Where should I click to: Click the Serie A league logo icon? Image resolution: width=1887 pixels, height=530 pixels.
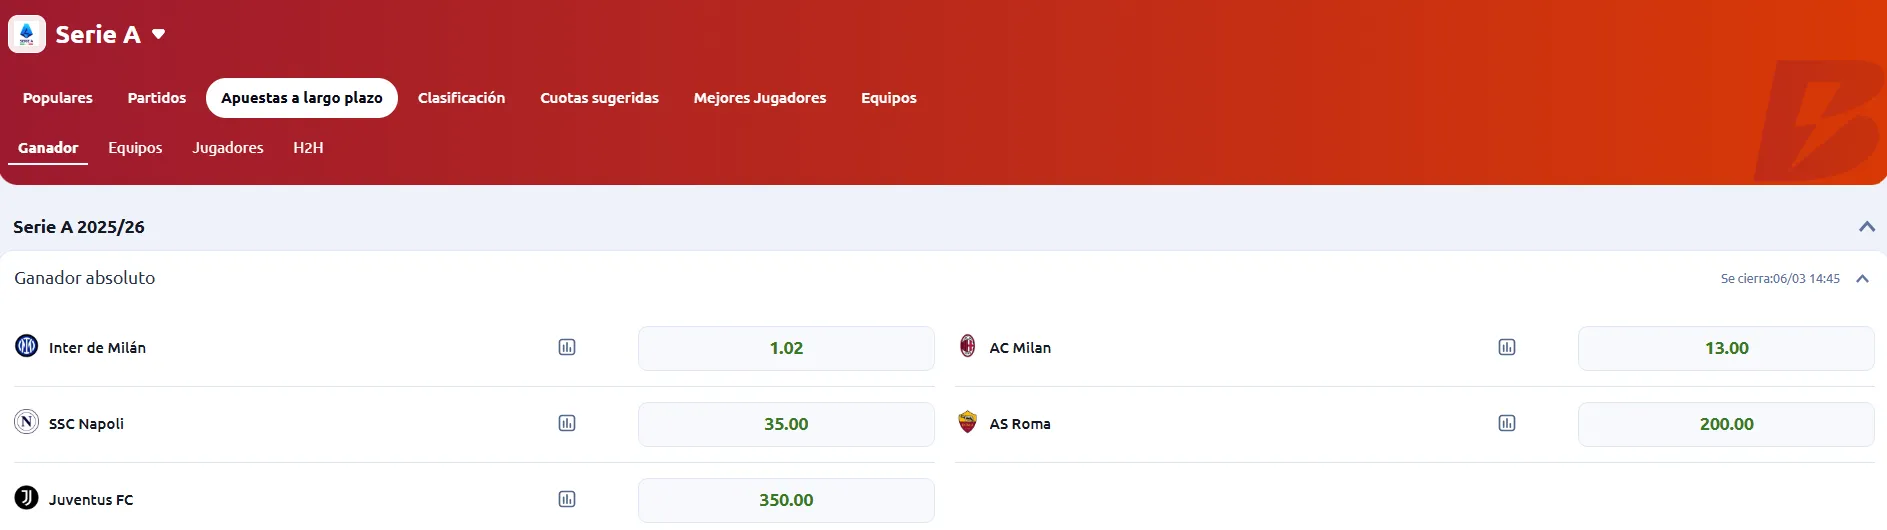[27, 34]
